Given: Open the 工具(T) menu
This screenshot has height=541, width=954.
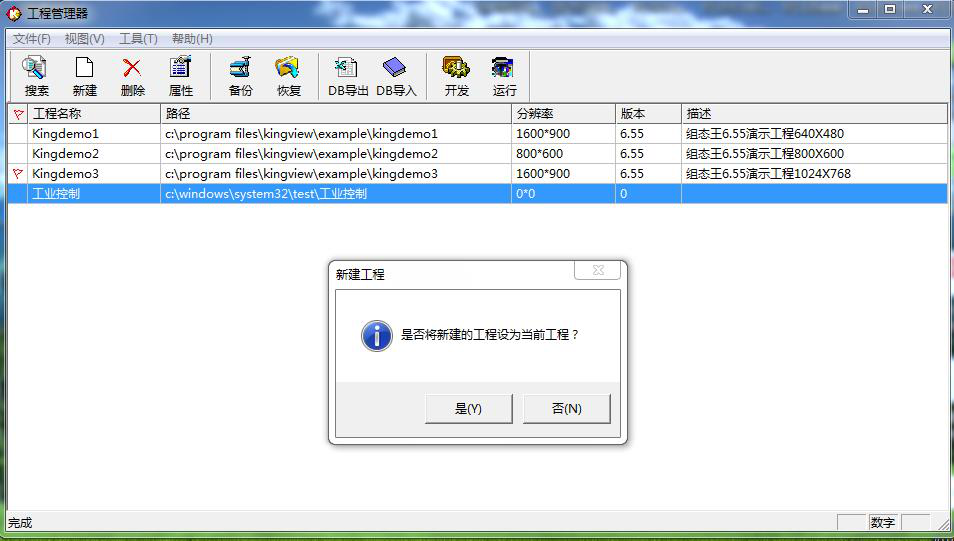Looking at the screenshot, I should click(x=138, y=39).
